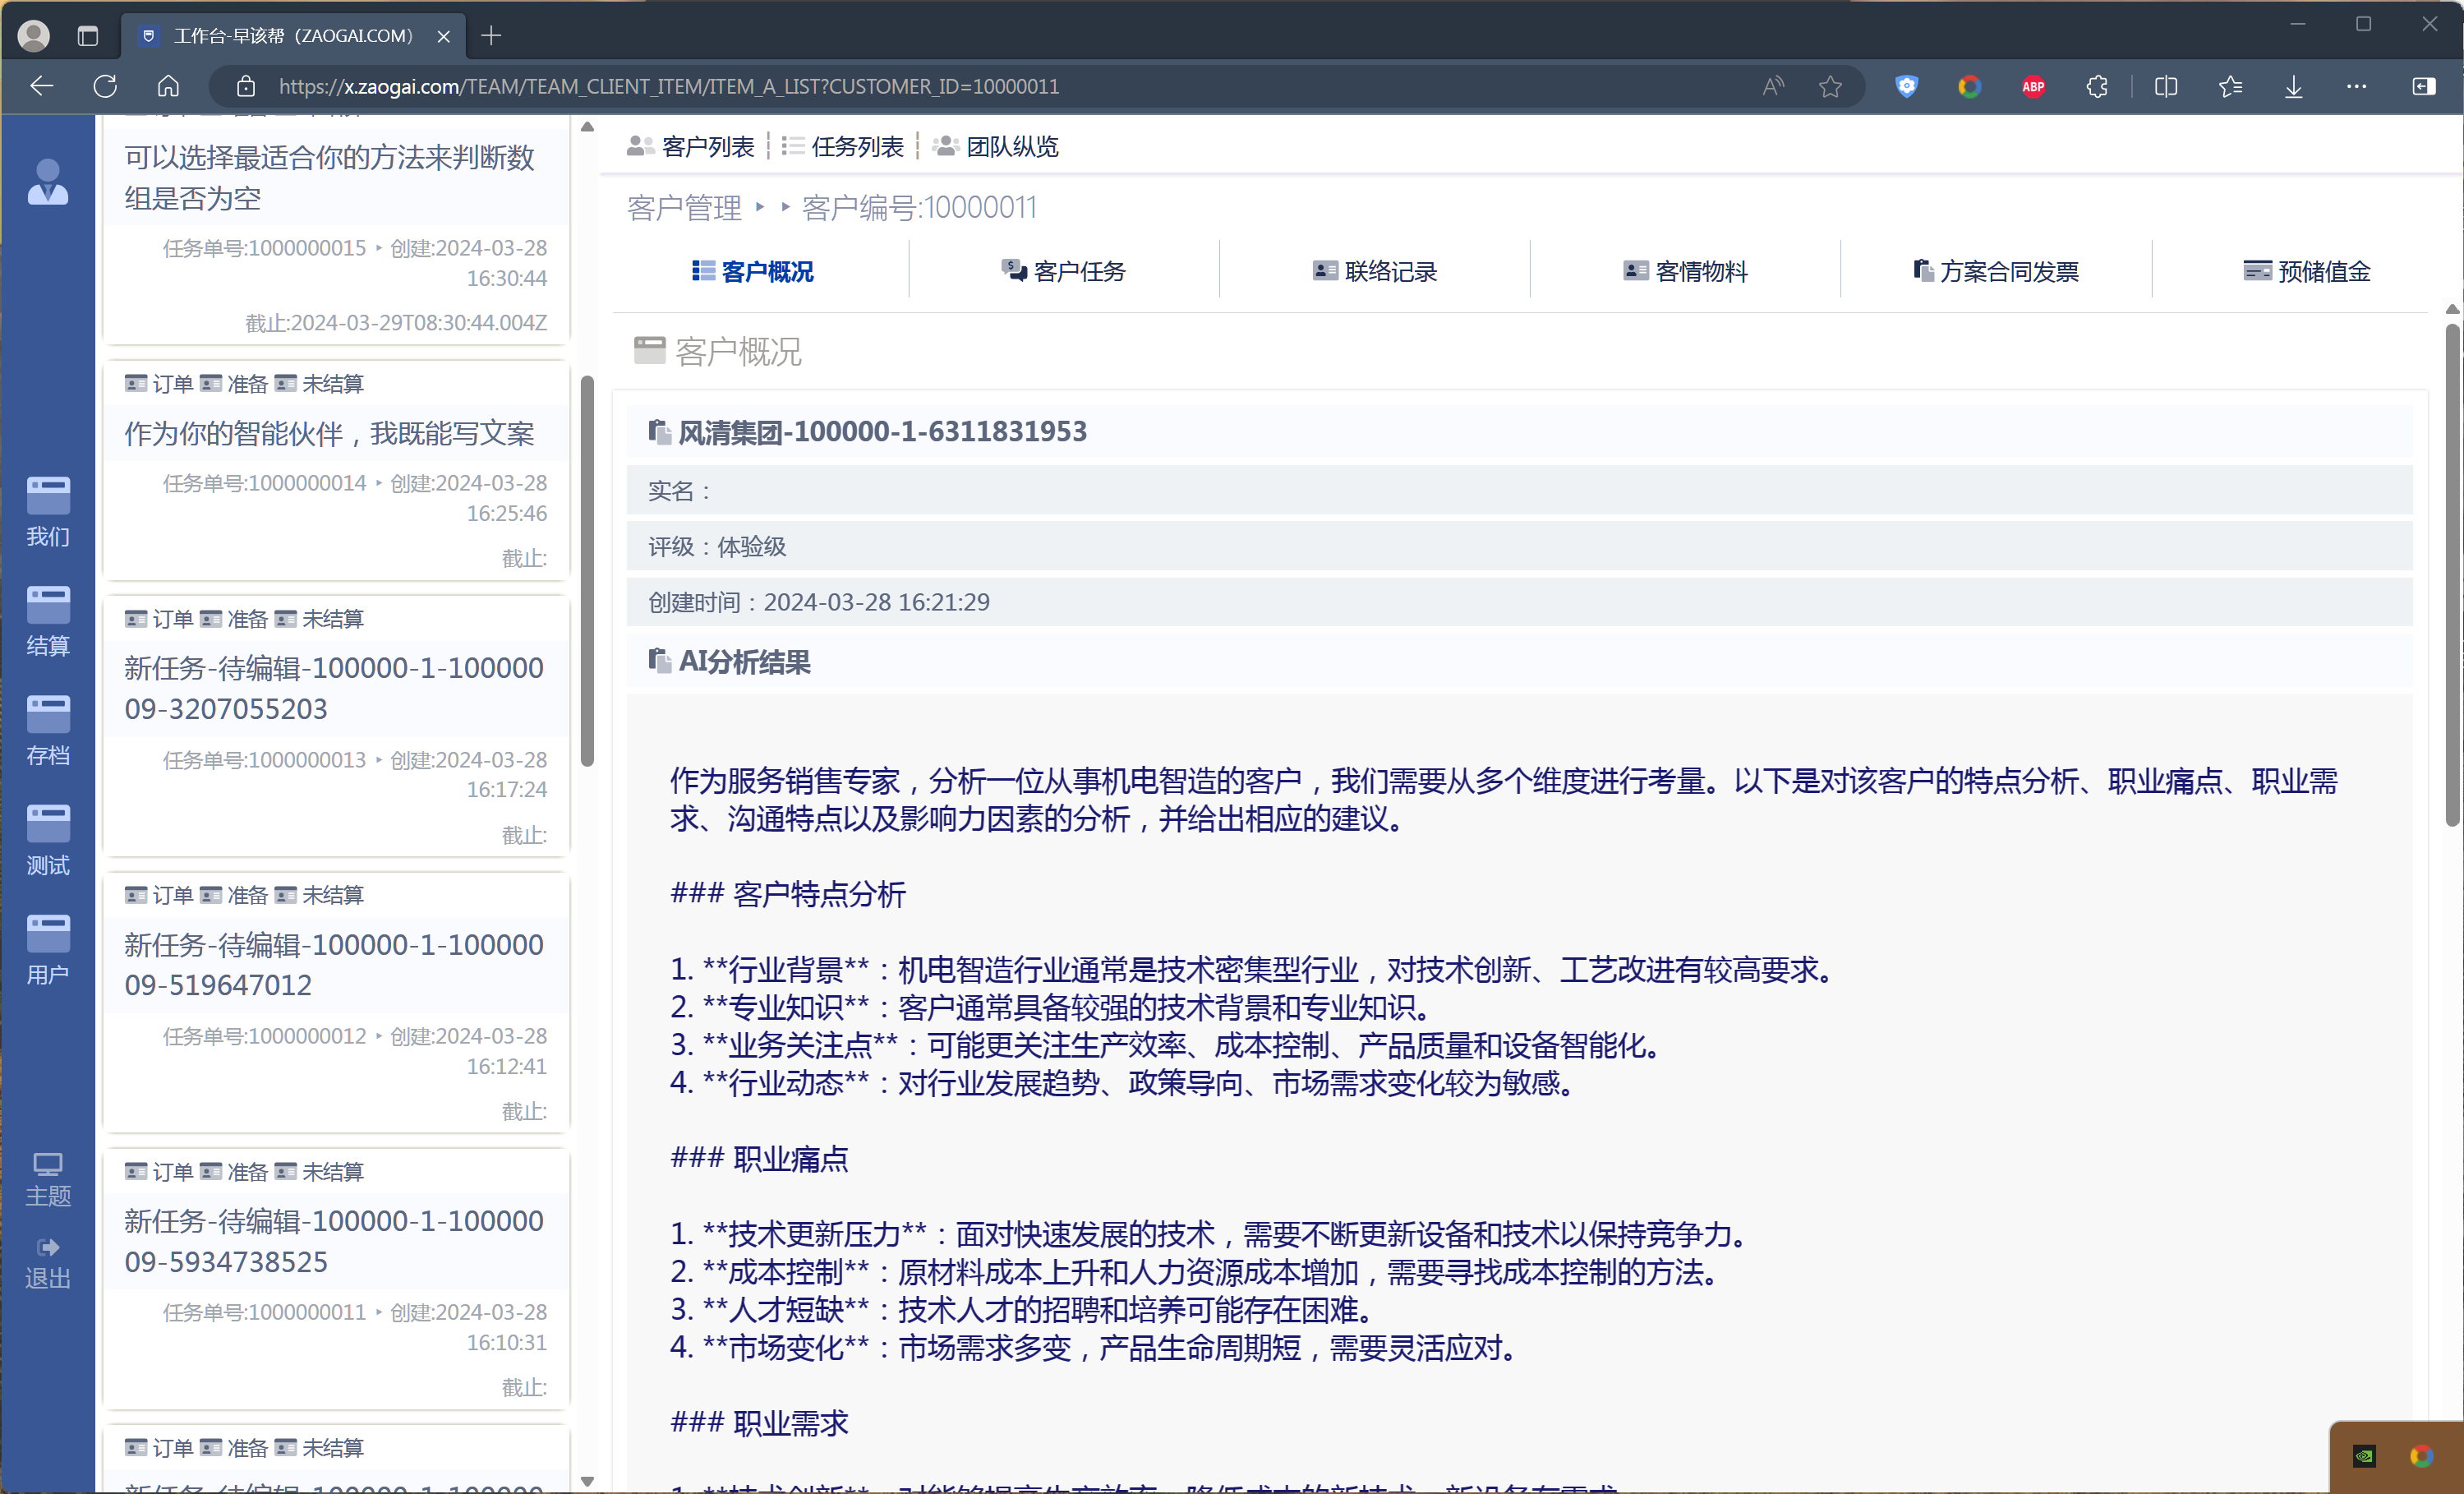Select the 预储值金 tab
2464x1494 pixels.
point(2307,271)
